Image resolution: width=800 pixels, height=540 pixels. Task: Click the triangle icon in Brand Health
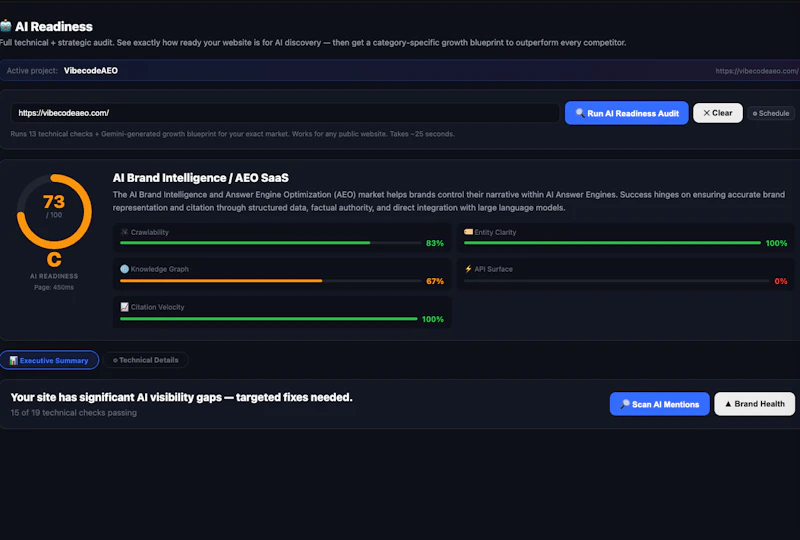(x=728, y=404)
